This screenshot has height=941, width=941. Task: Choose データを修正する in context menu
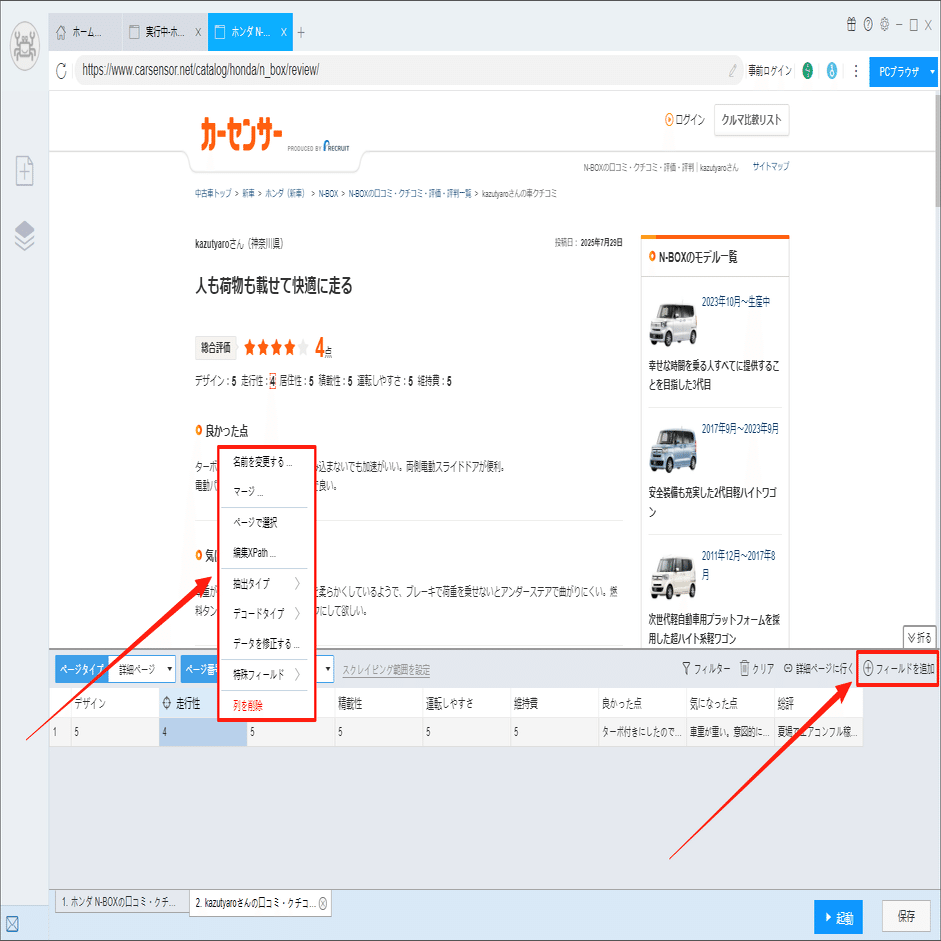[x=266, y=644]
